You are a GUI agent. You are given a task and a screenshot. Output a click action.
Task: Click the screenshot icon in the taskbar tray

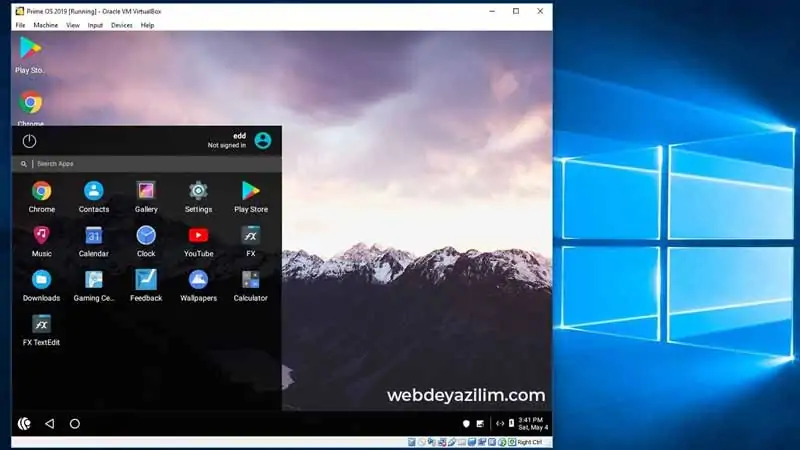(x=480, y=423)
